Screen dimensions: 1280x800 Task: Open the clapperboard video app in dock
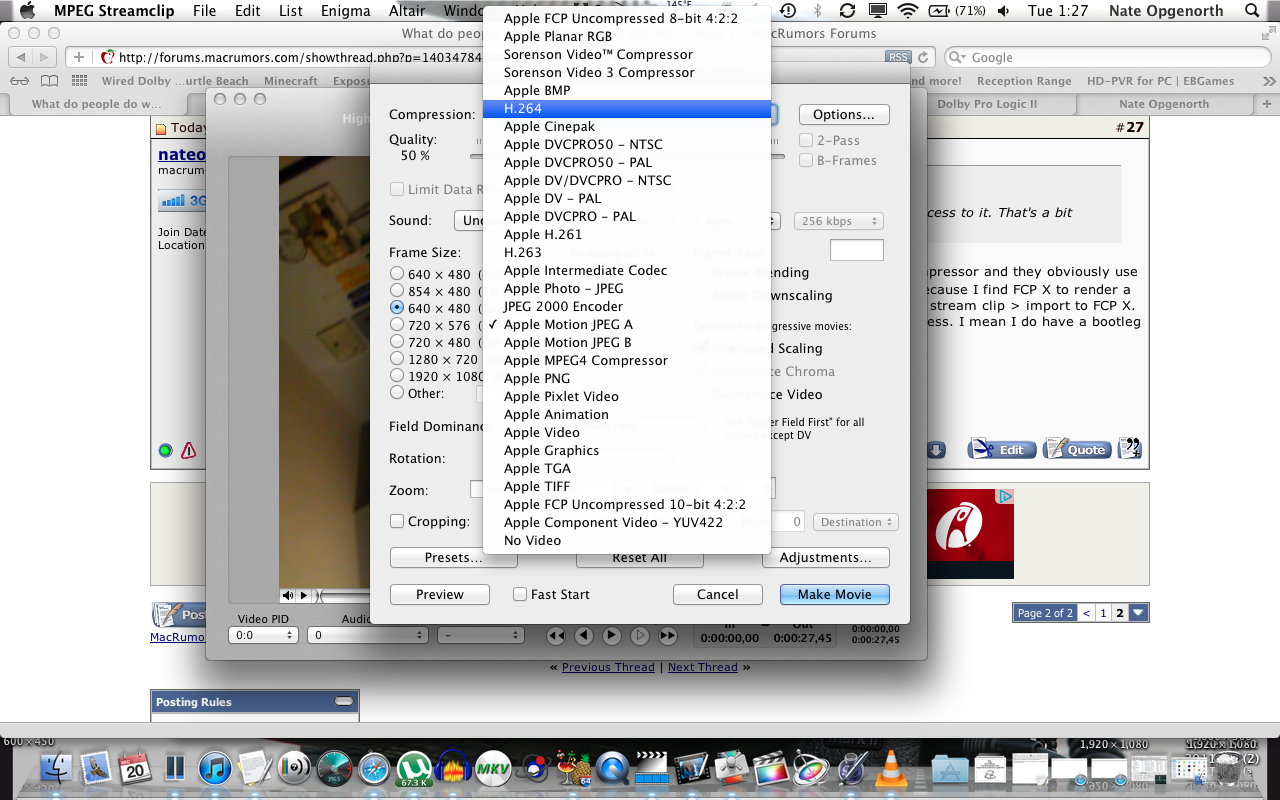[651, 769]
